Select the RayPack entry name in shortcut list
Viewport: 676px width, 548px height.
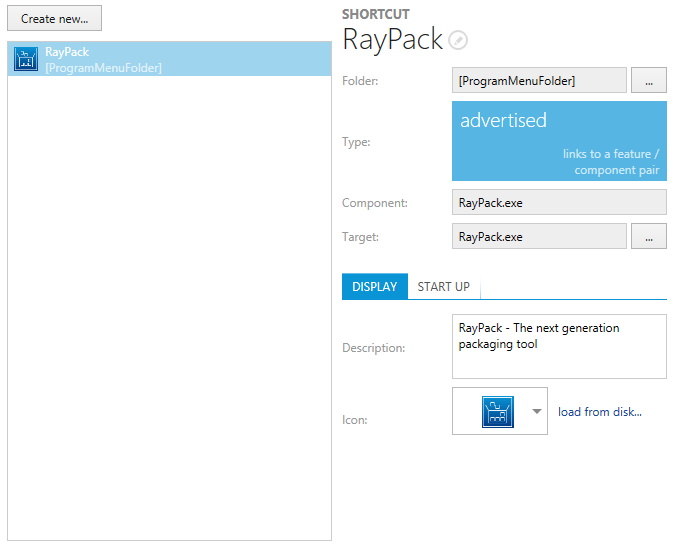click(67, 52)
